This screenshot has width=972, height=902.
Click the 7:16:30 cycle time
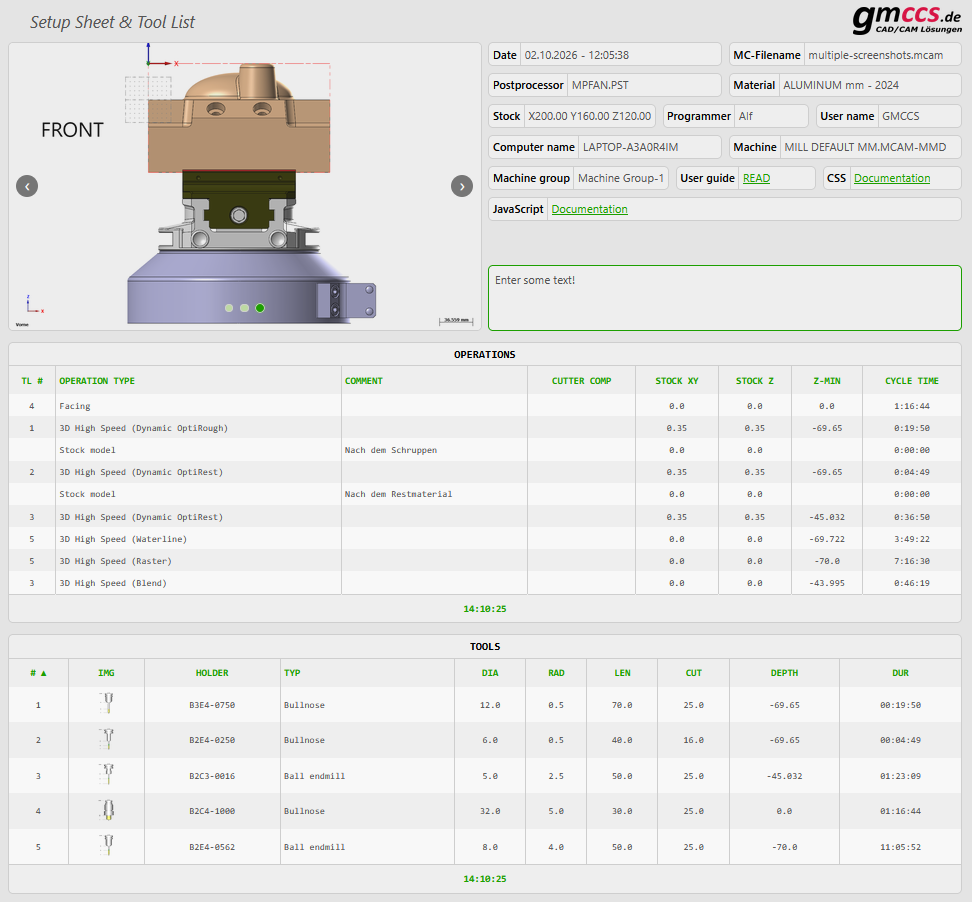coord(912,562)
